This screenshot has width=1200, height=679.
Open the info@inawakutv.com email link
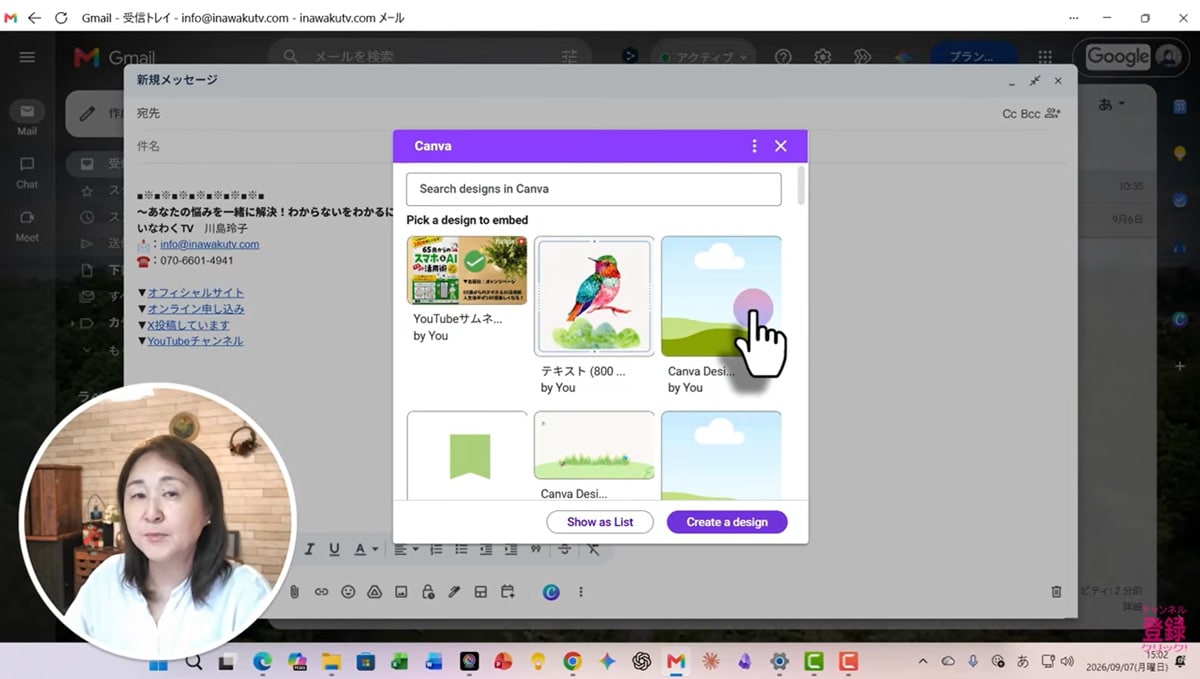[209, 244]
